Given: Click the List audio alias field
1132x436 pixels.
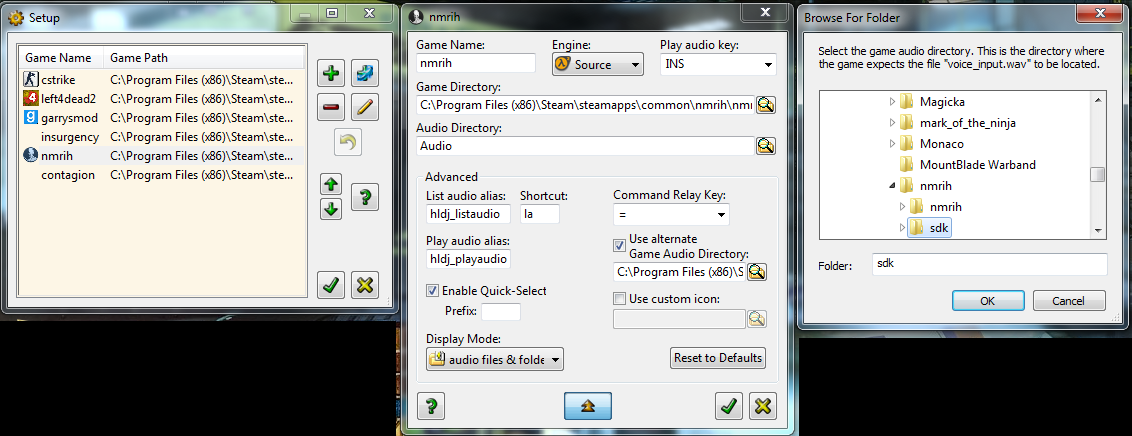Looking at the screenshot, I should 469,214.
